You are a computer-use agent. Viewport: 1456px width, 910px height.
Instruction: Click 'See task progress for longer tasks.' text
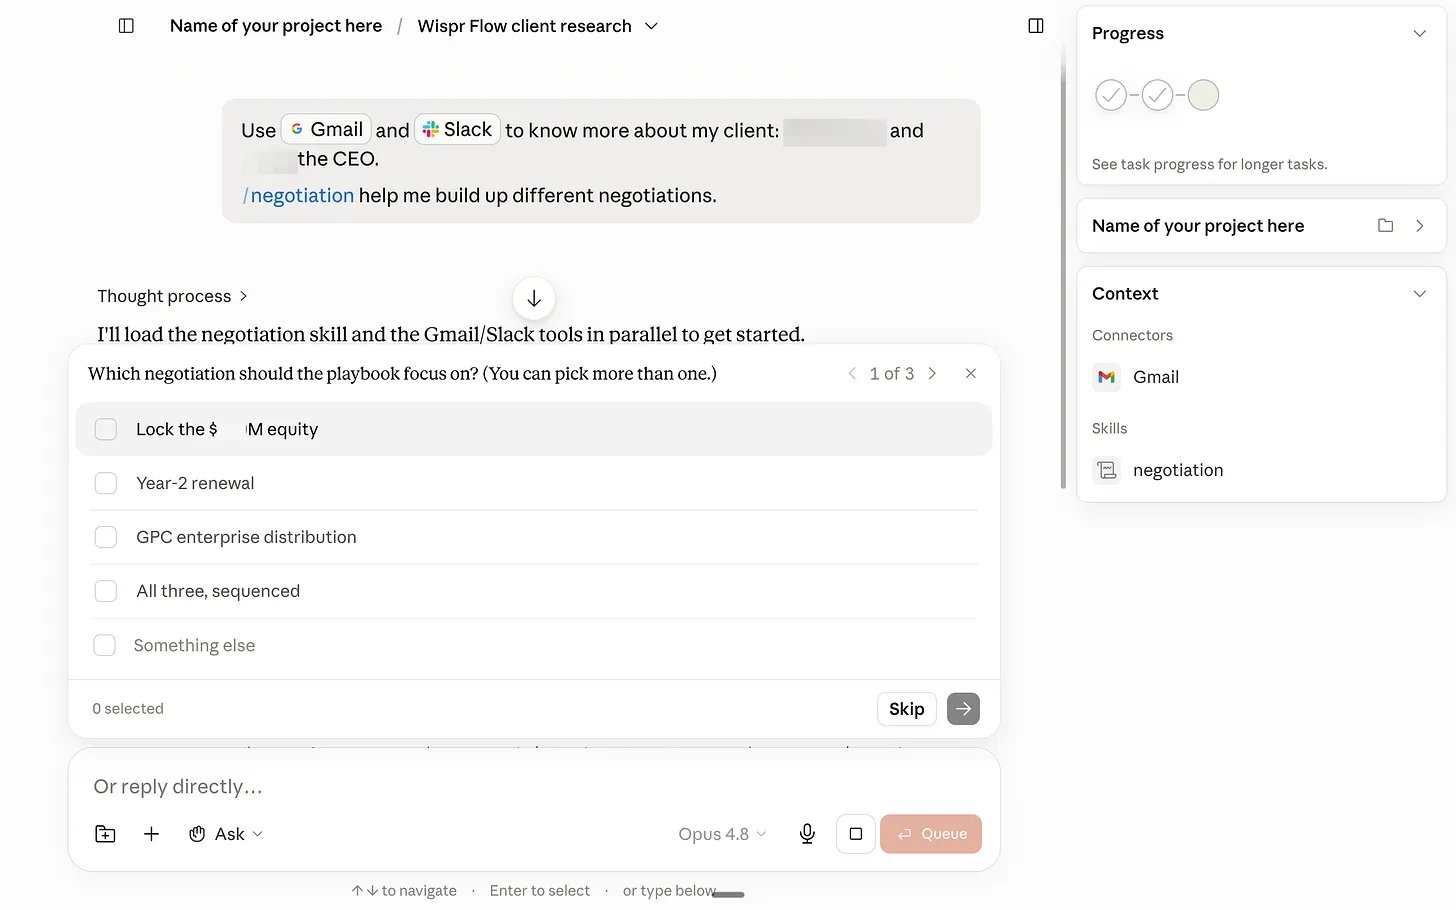point(1210,164)
